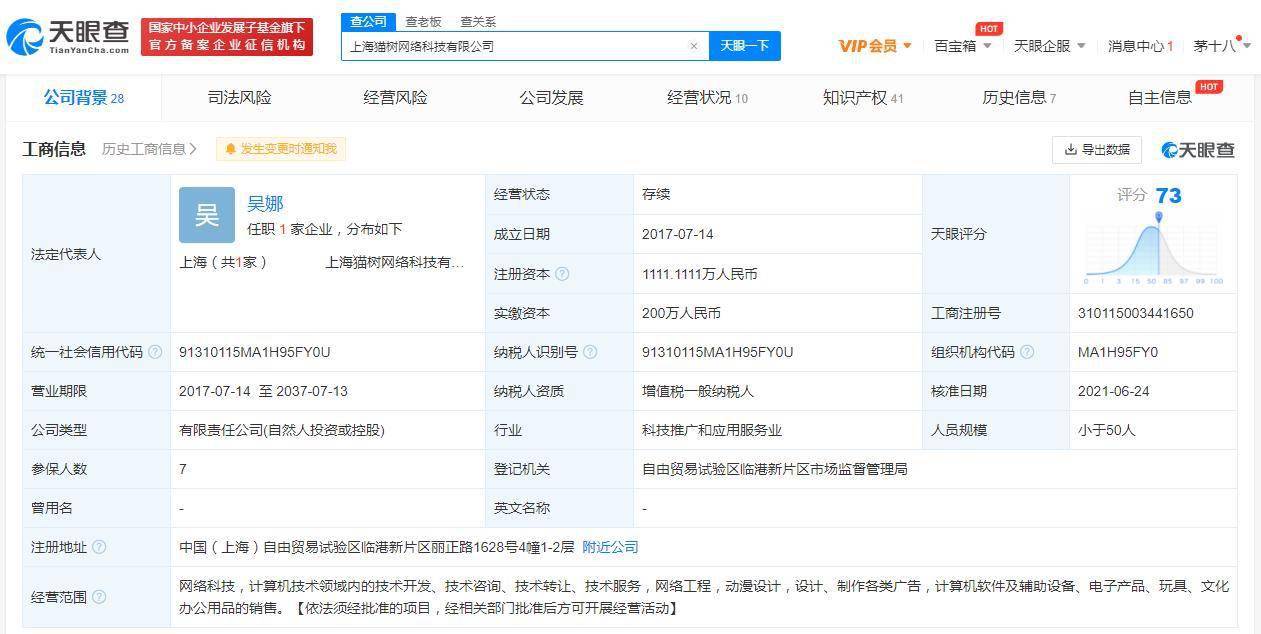Open the 历史信息 tab
This screenshot has height=634, width=1261.
coord(1019,97)
